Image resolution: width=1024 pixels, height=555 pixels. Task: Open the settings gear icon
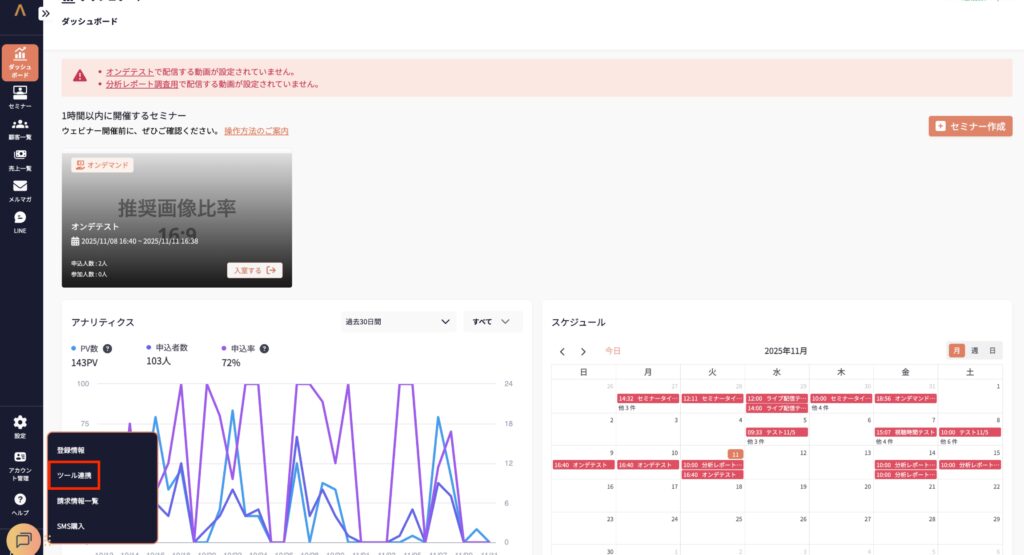tap(20, 427)
